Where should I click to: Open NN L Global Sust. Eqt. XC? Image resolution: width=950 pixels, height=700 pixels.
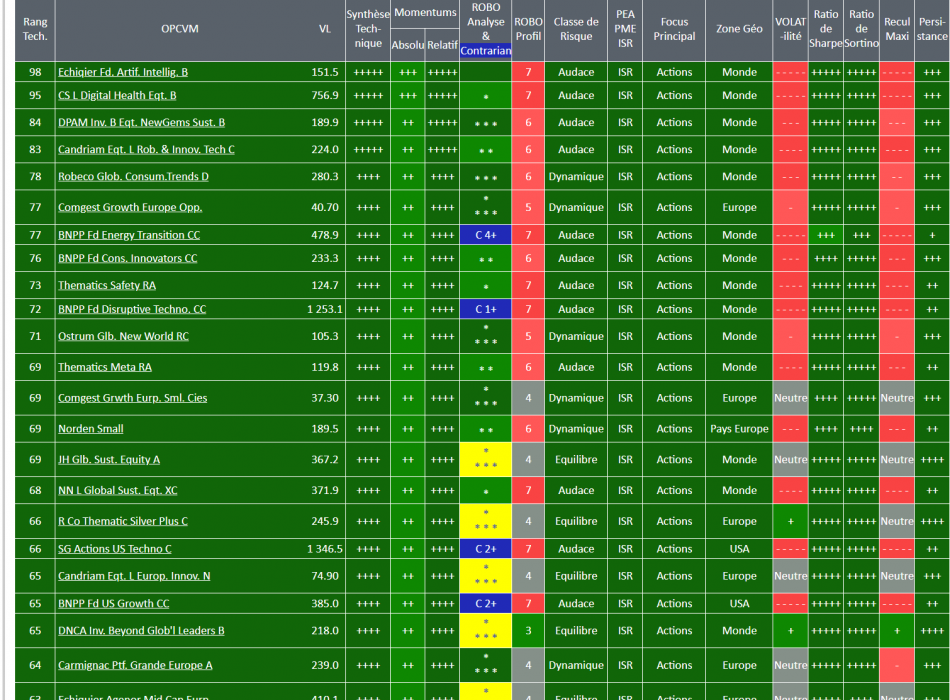(118, 490)
